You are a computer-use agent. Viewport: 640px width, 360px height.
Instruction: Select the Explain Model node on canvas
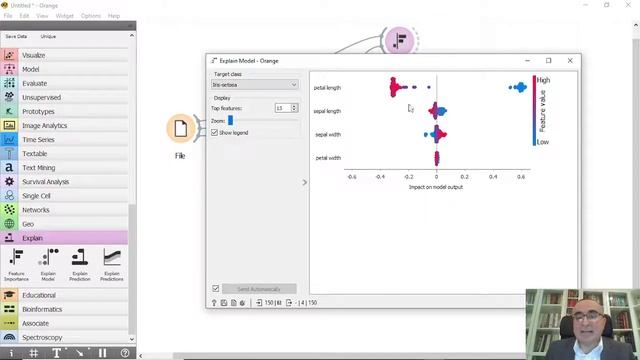coord(399,40)
